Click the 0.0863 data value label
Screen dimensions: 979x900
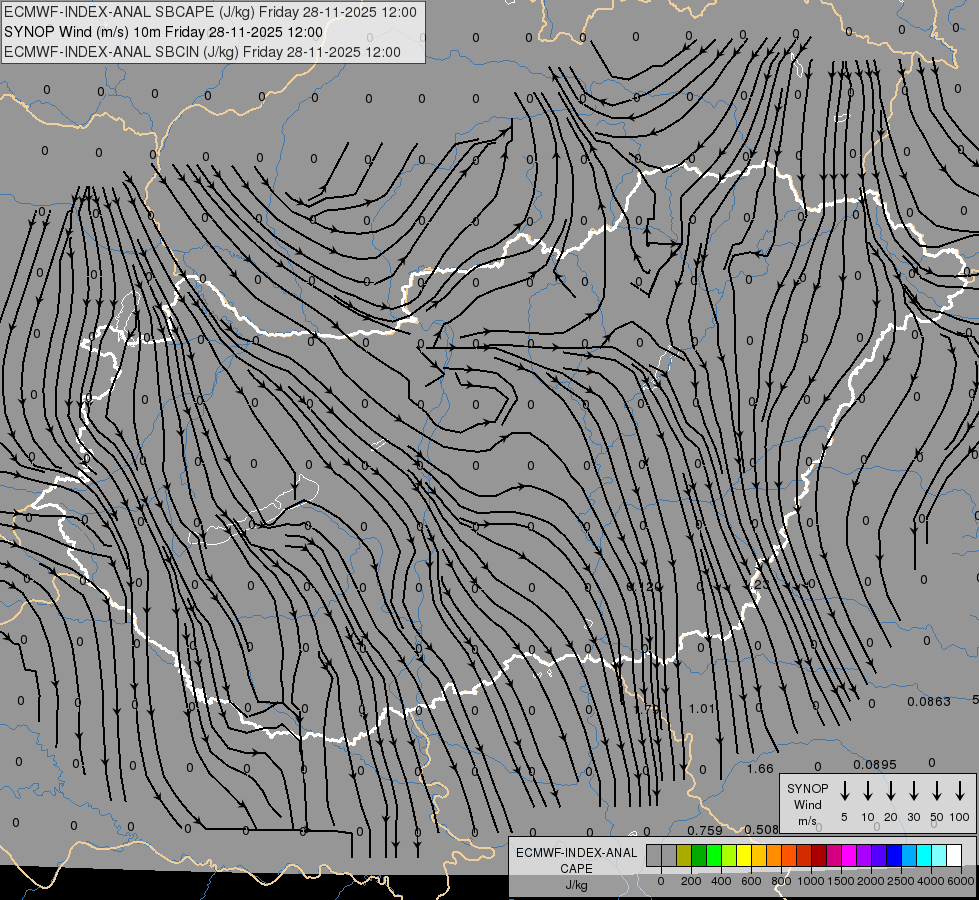coord(929,702)
